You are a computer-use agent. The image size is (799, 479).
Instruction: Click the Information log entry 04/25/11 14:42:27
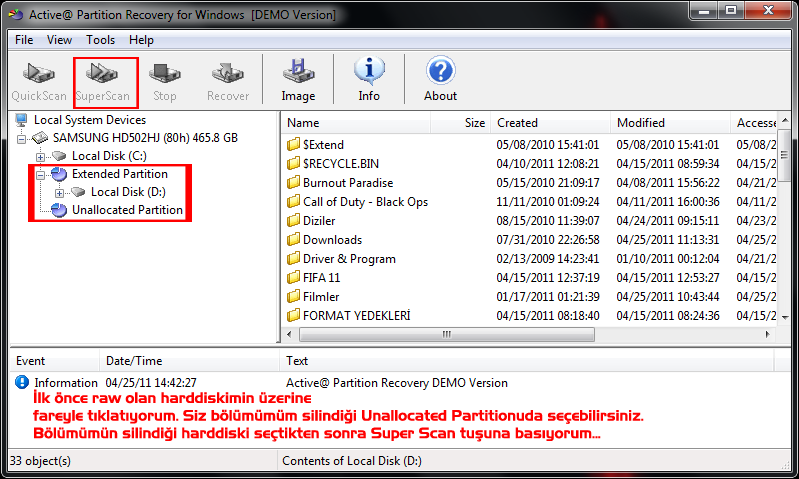point(151,382)
